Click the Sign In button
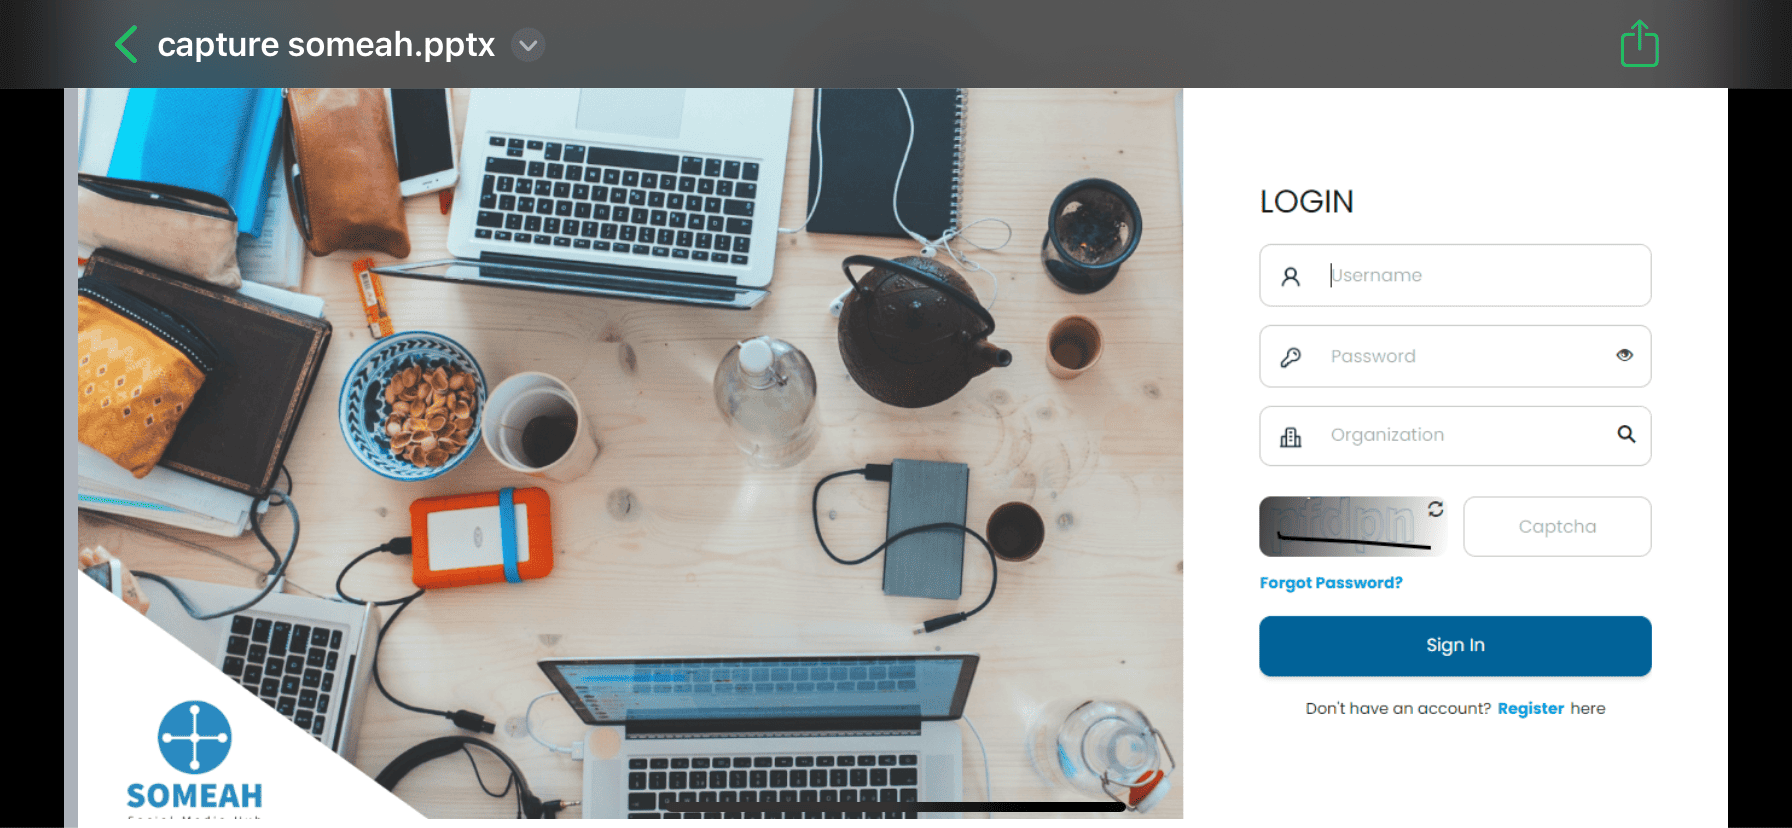This screenshot has width=1792, height=828. [1455, 646]
